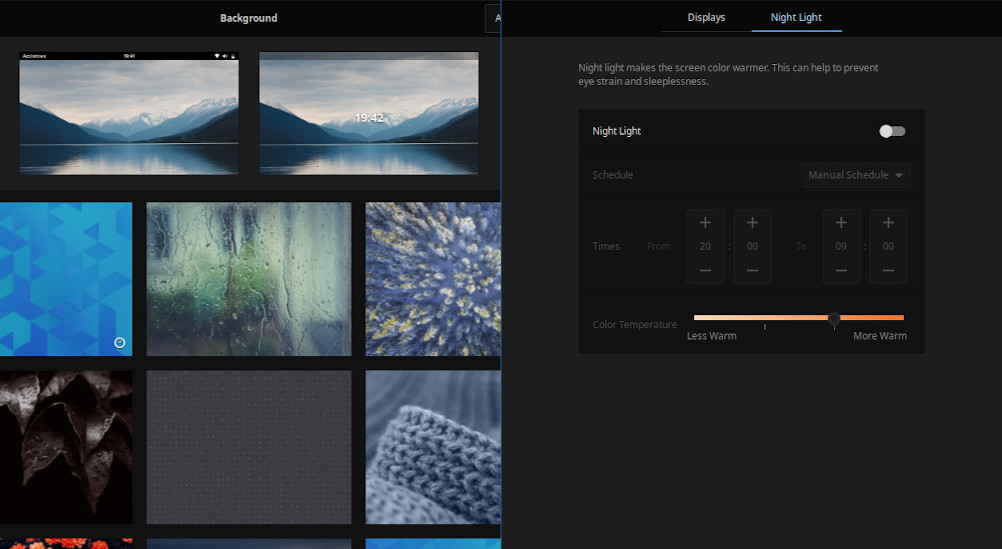Choose the dark leaves wallpaper
This screenshot has width=1002, height=549.
tap(66, 447)
